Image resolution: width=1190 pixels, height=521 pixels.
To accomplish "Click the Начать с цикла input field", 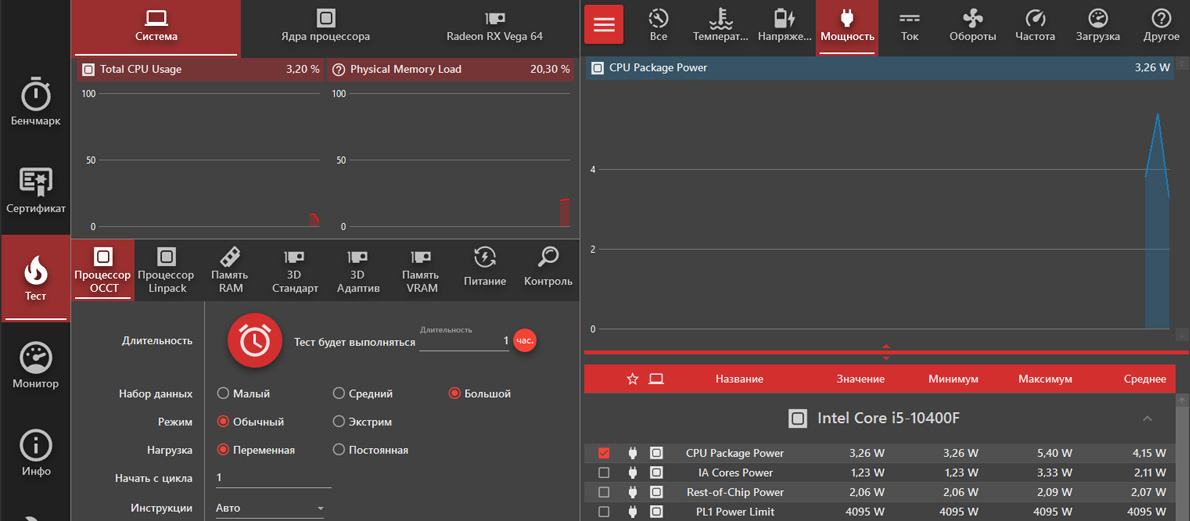I will (273, 478).
